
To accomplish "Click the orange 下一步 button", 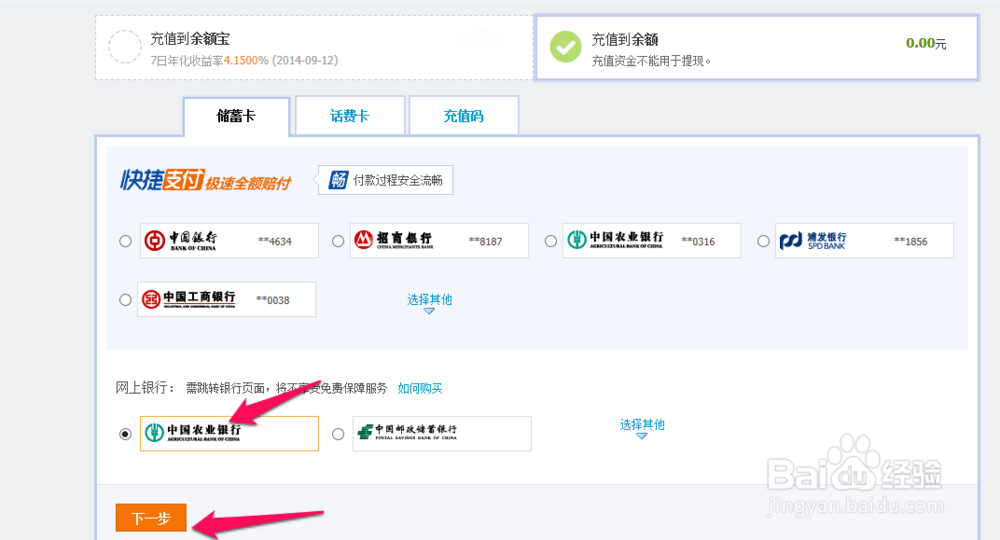I will (x=151, y=518).
